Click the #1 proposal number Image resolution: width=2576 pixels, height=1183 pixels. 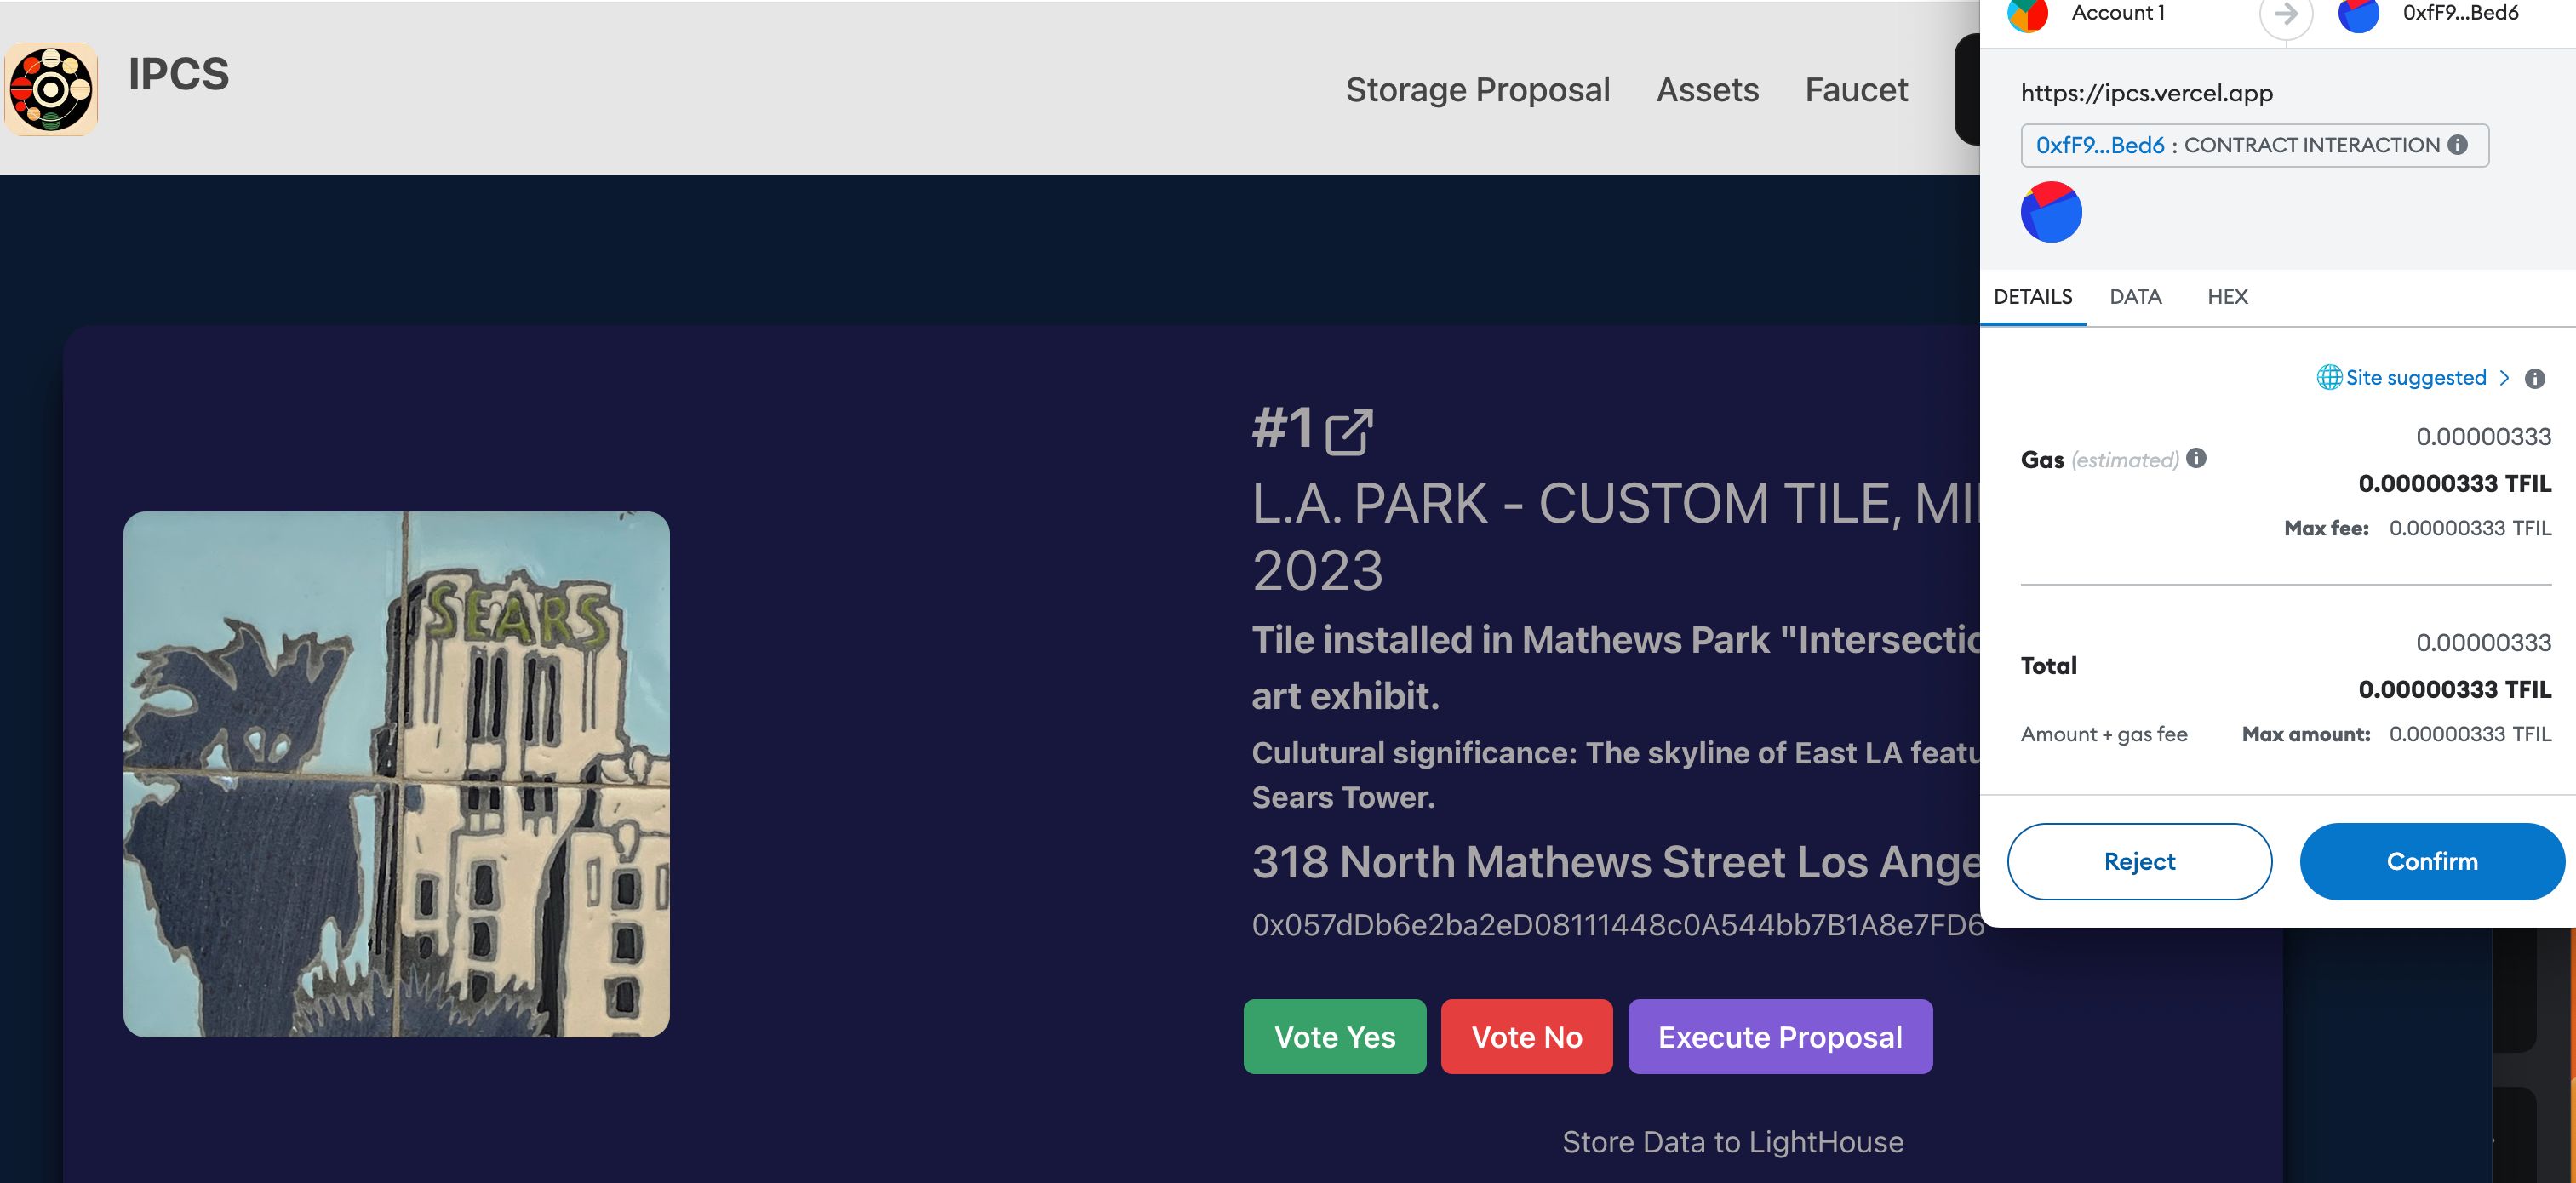1283,428
